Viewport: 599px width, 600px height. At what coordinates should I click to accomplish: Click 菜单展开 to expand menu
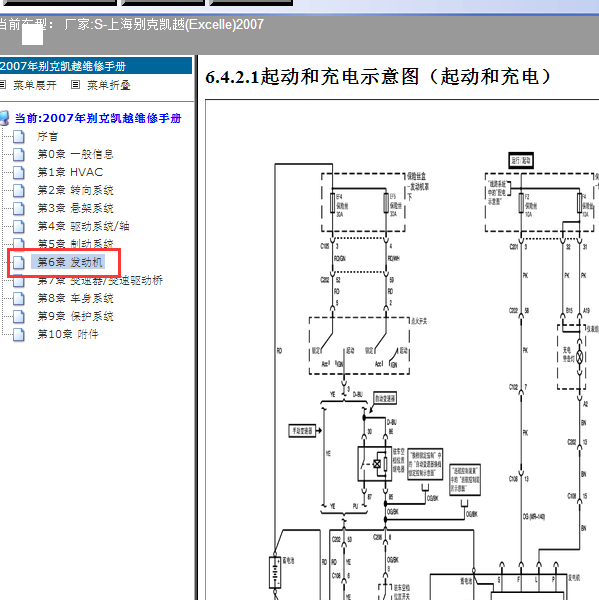[34, 85]
